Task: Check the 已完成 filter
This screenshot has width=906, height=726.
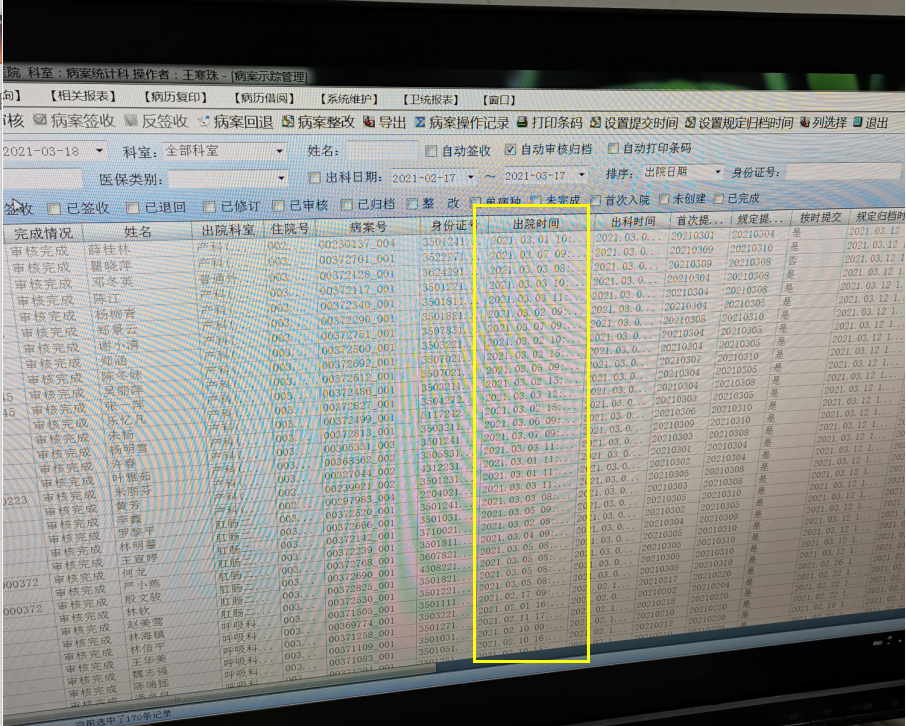Action: click(x=719, y=198)
